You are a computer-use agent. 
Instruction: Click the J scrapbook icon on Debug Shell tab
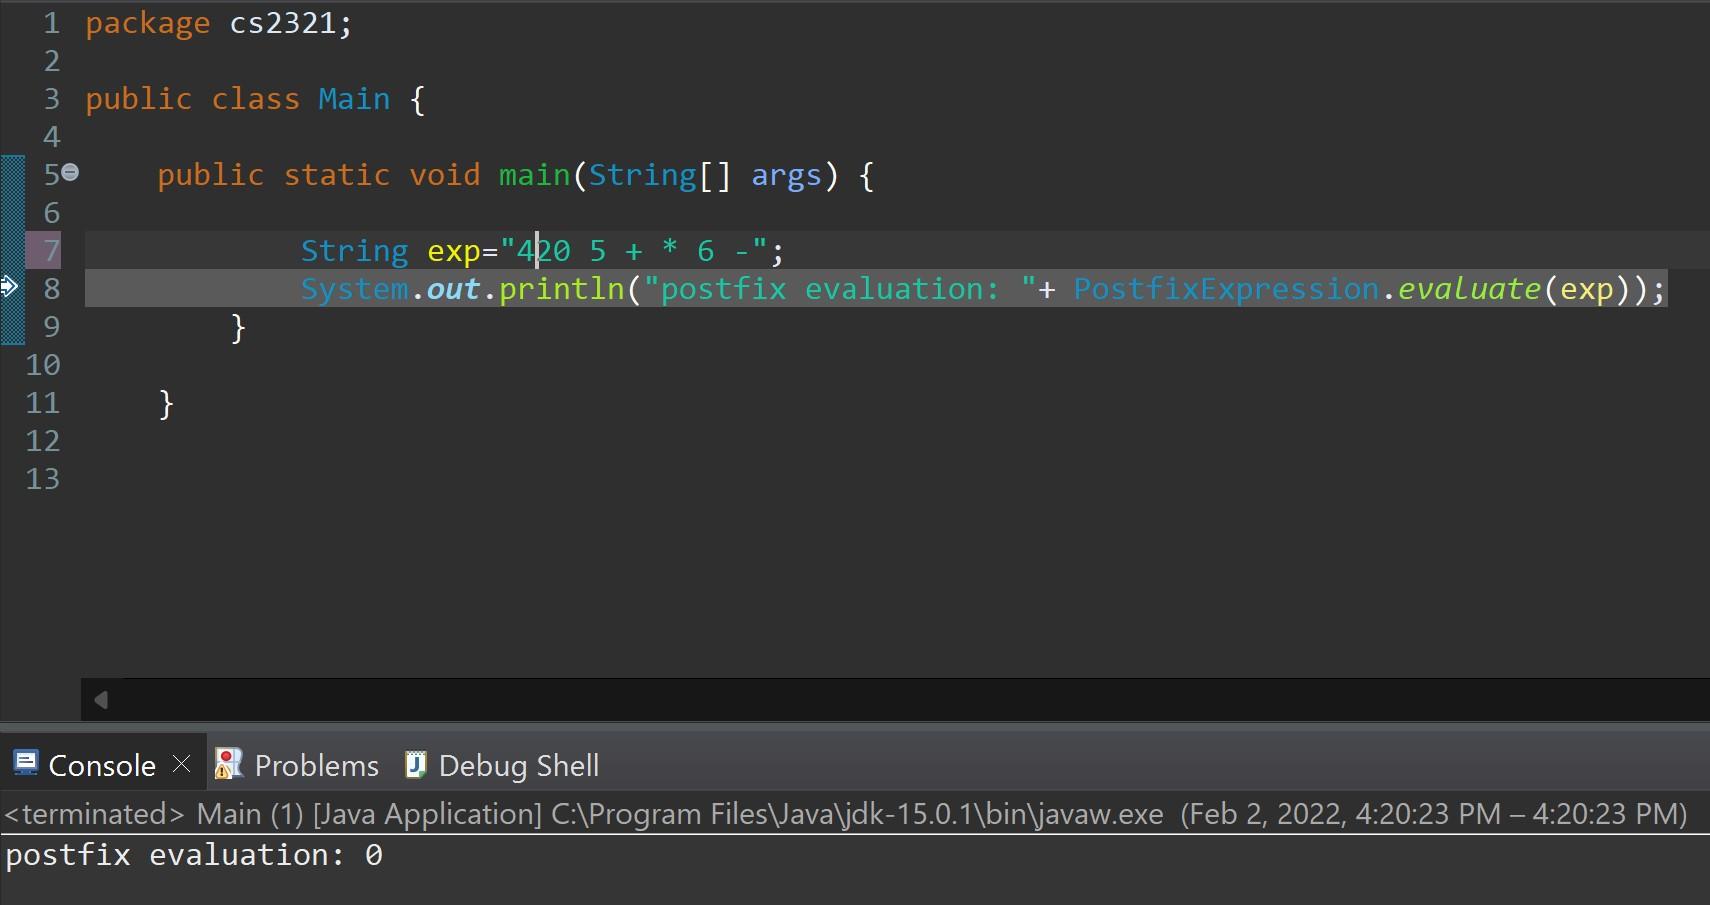[414, 764]
